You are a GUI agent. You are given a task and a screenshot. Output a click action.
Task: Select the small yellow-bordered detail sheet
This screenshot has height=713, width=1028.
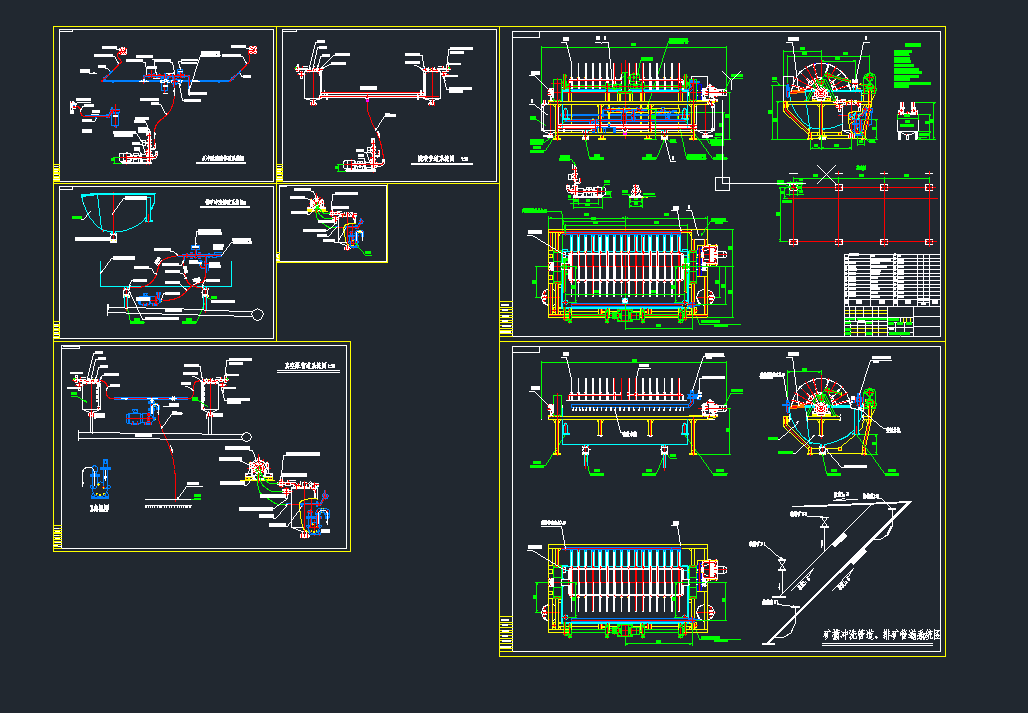click(x=332, y=223)
